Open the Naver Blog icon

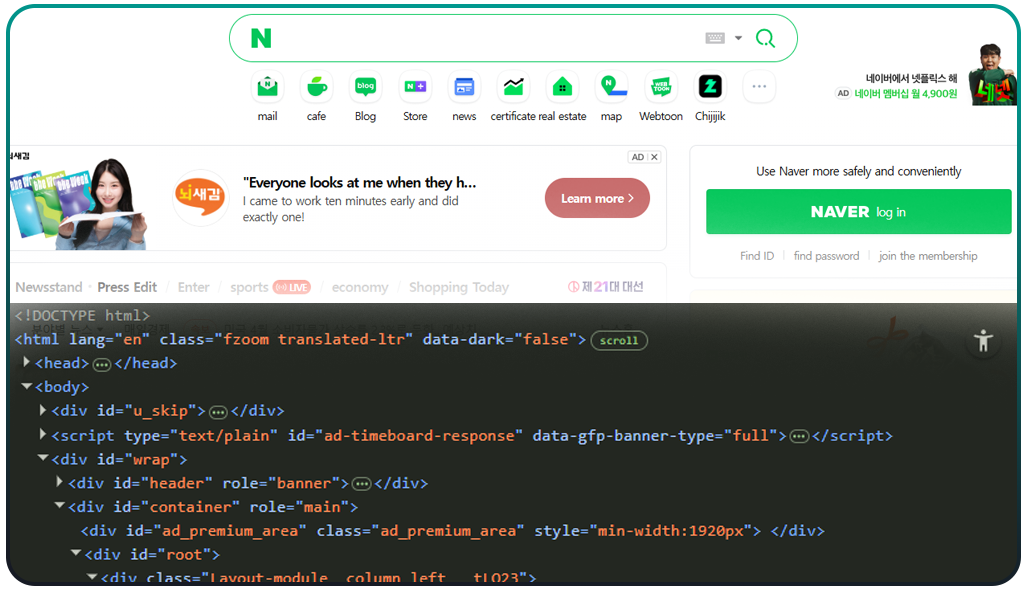pyautogui.click(x=365, y=86)
